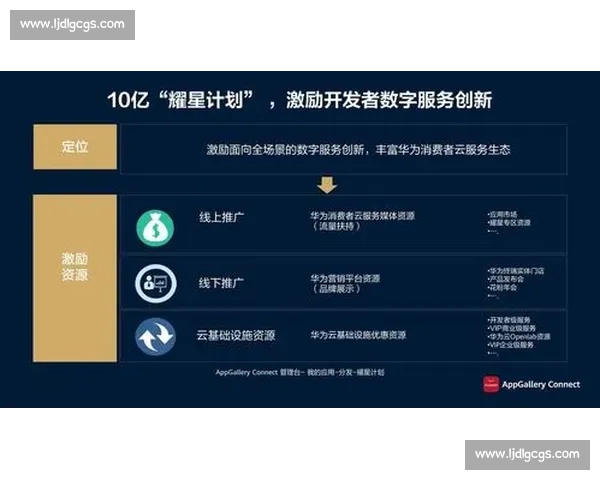This screenshot has height=480, width=600.
Task: Click the "线下推广" label
Action: [x=221, y=283]
